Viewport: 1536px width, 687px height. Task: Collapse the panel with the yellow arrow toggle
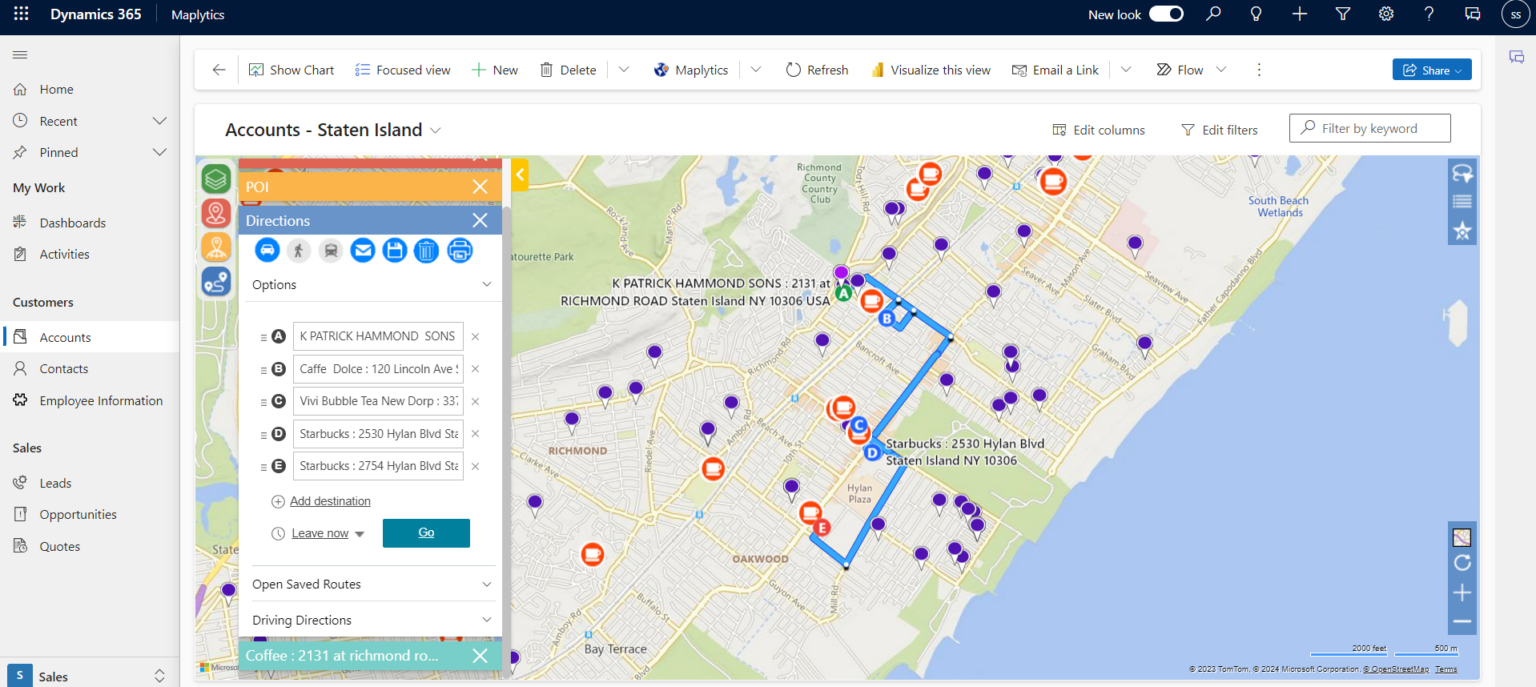point(519,174)
